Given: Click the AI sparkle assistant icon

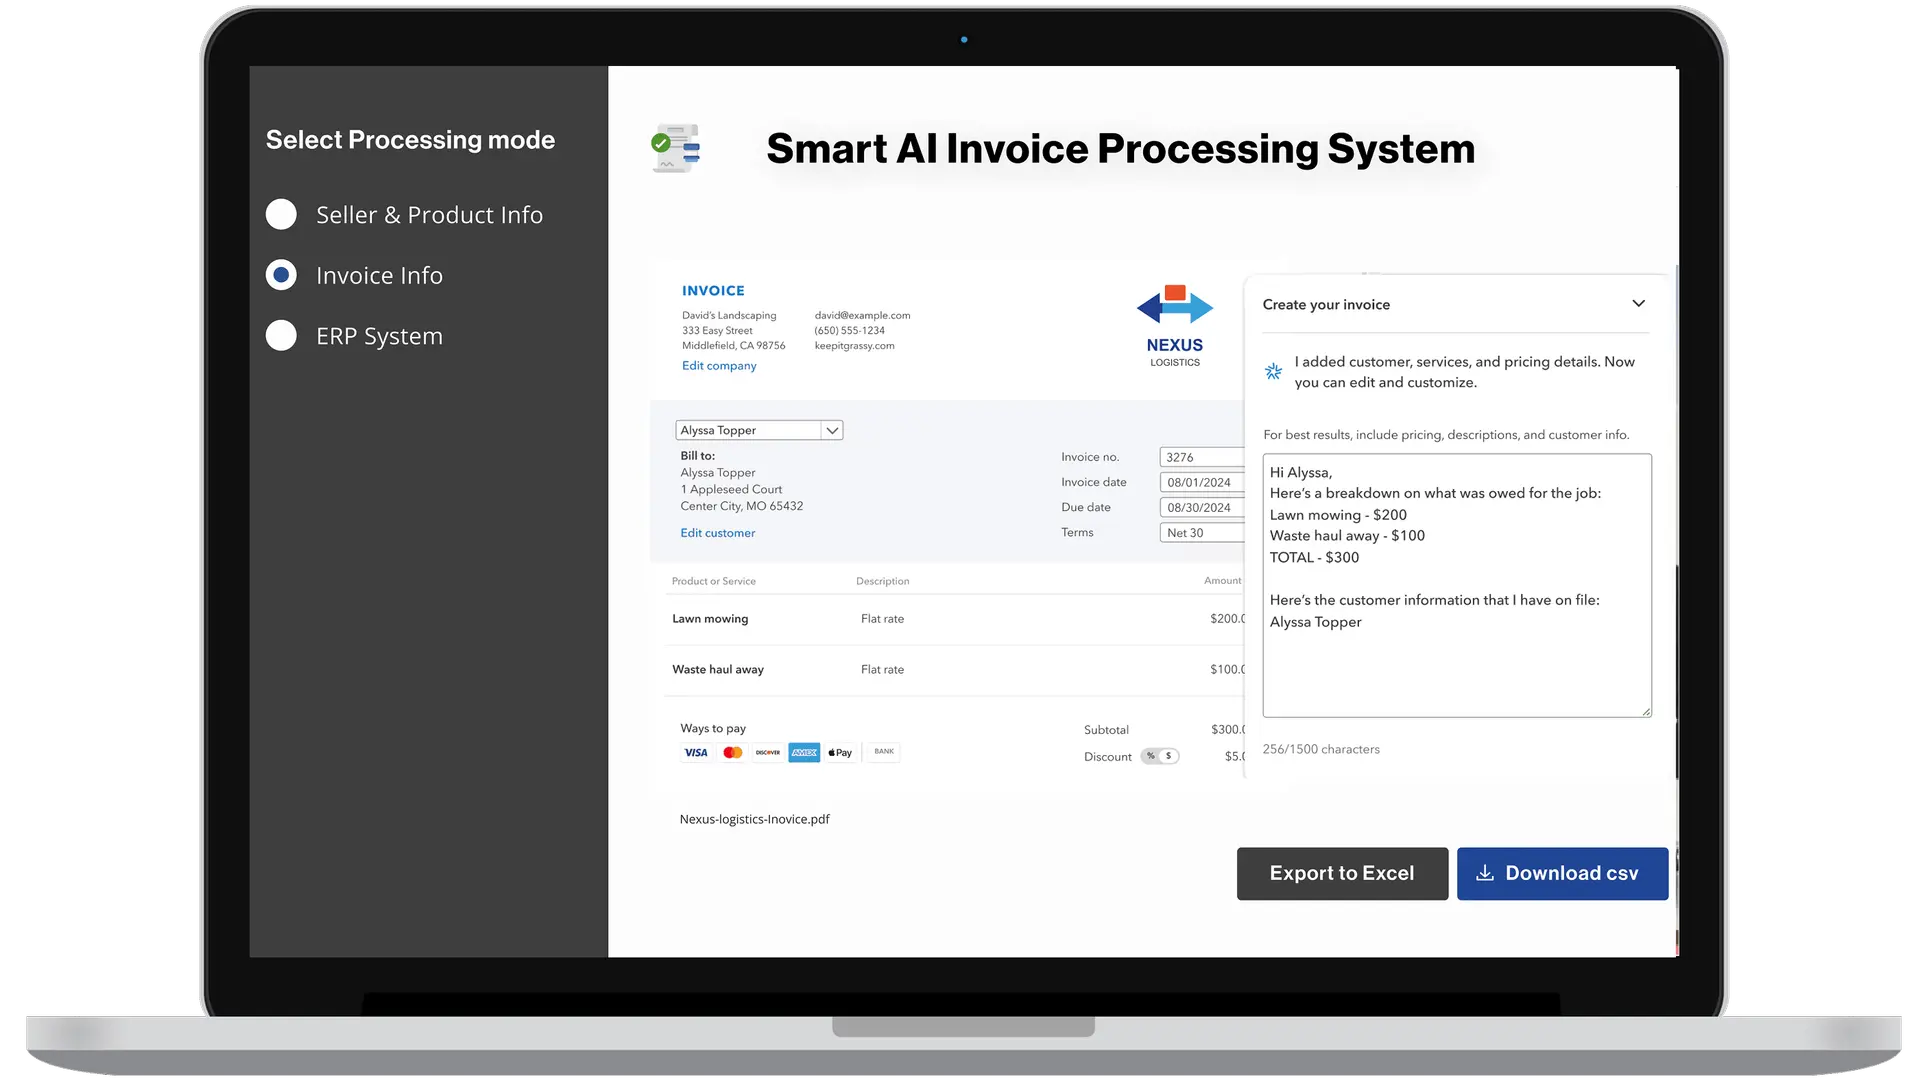Looking at the screenshot, I should [1273, 371].
